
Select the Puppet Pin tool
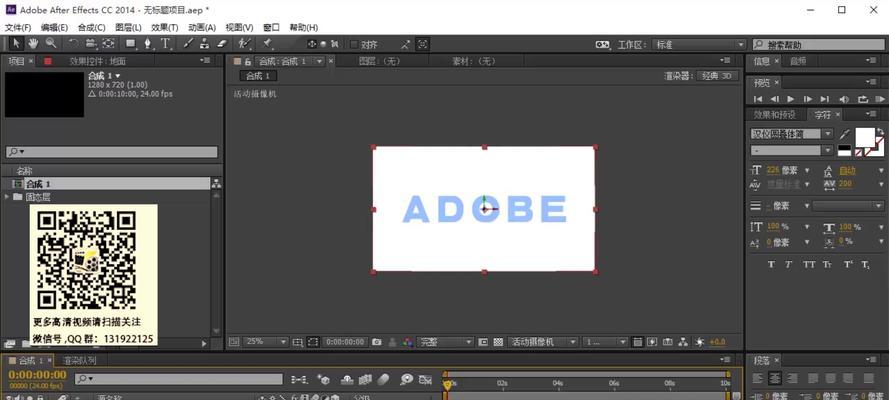pos(267,44)
